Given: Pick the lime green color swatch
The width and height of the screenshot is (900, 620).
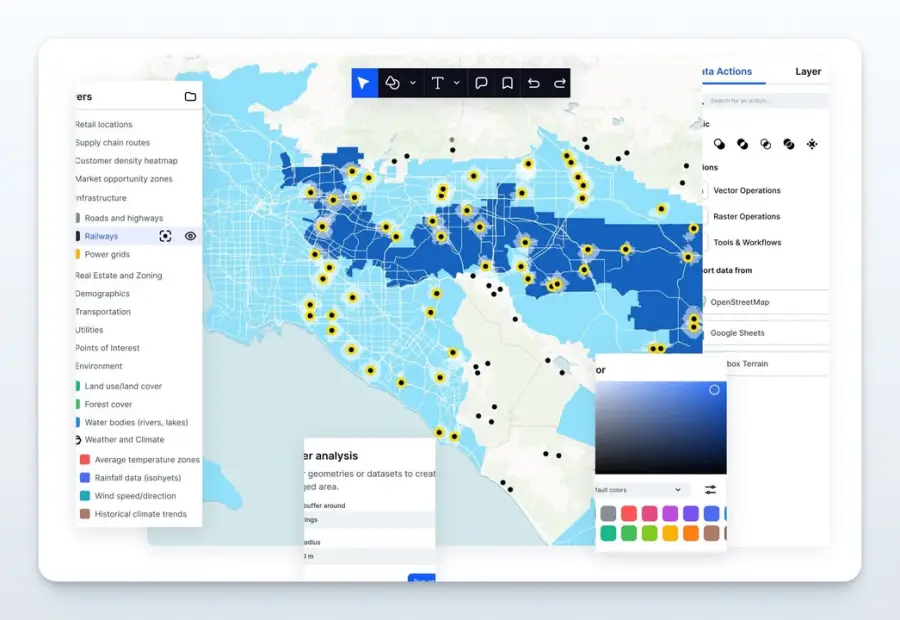Looking at the screenshot, I should point(649,533).
